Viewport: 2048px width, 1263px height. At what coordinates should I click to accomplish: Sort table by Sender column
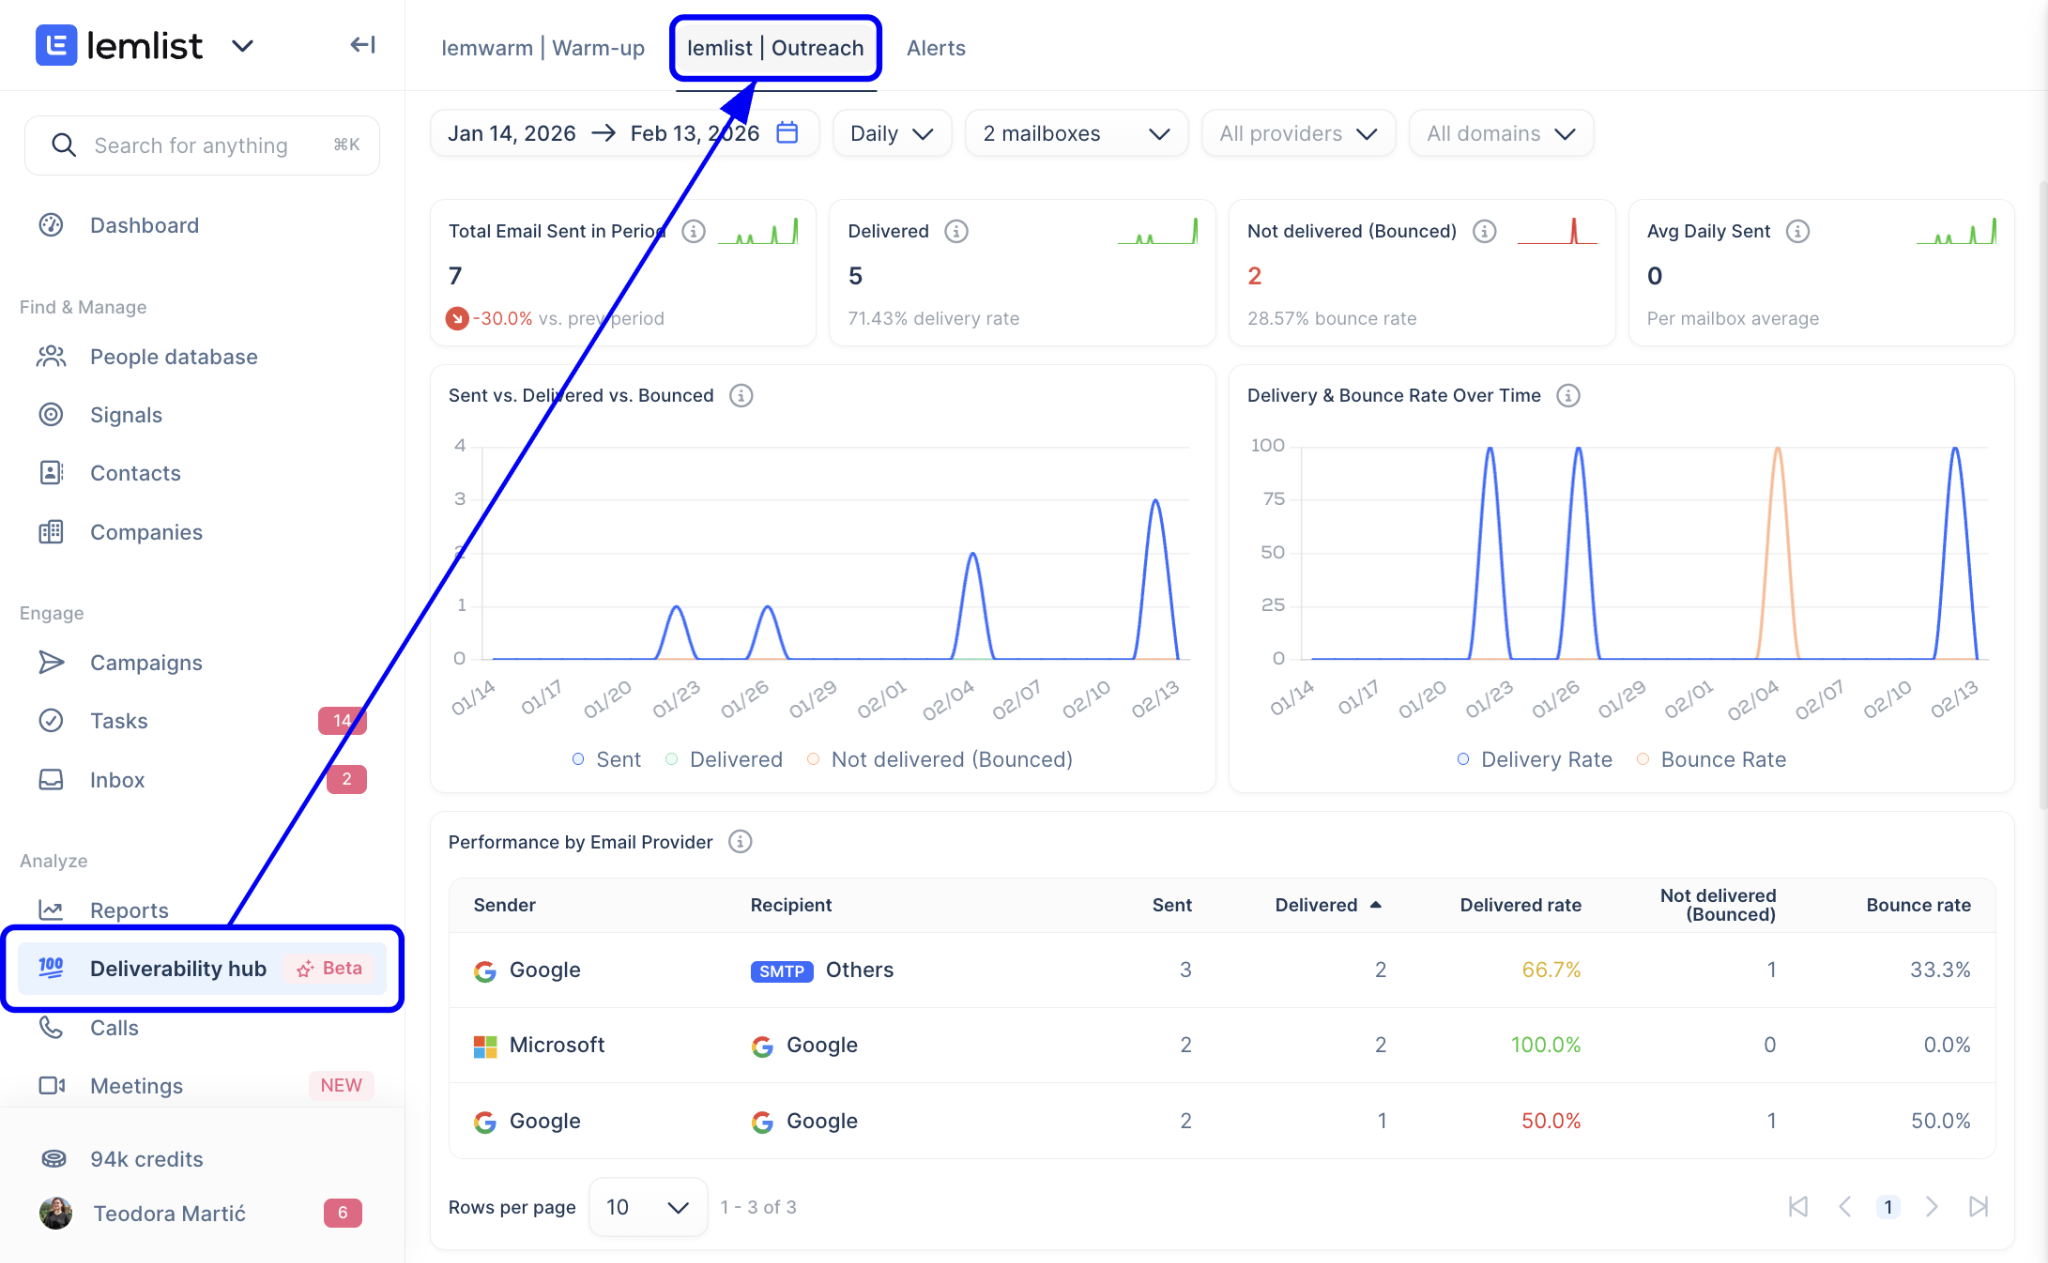click(x=504, y=905)
